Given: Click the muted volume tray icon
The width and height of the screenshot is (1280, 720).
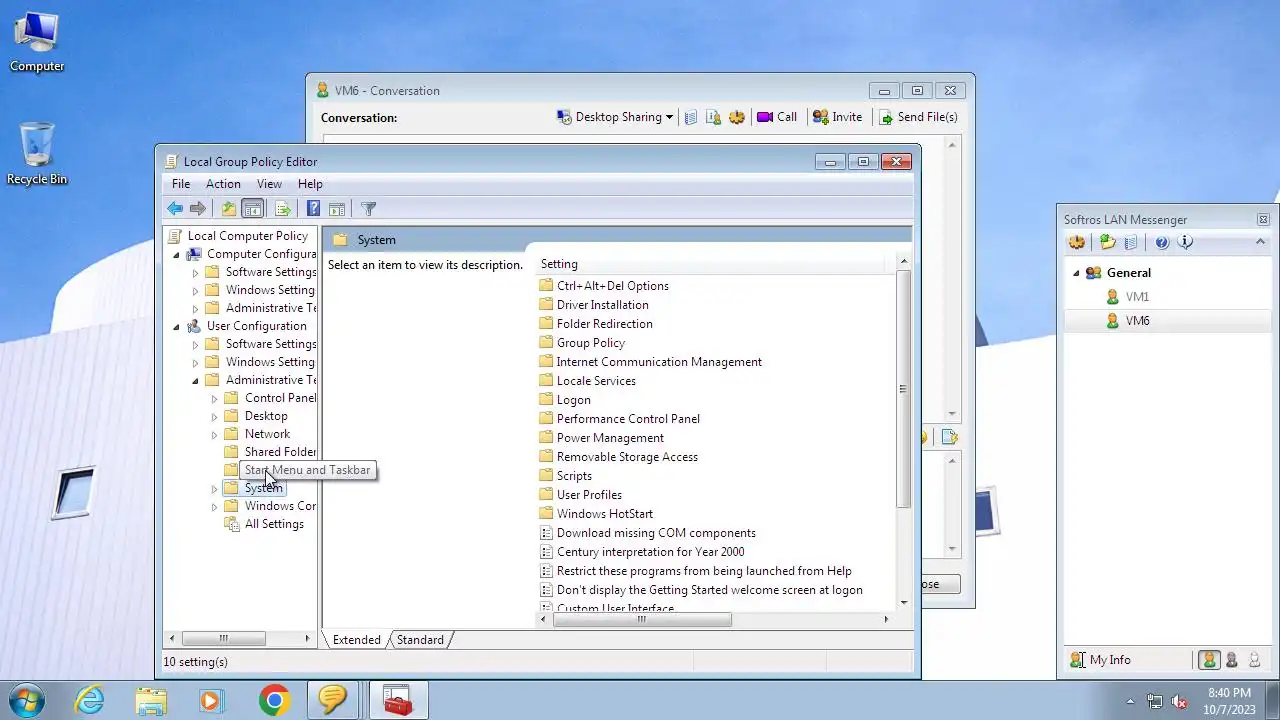Looking at the screenshot, I should (1179, 701).
